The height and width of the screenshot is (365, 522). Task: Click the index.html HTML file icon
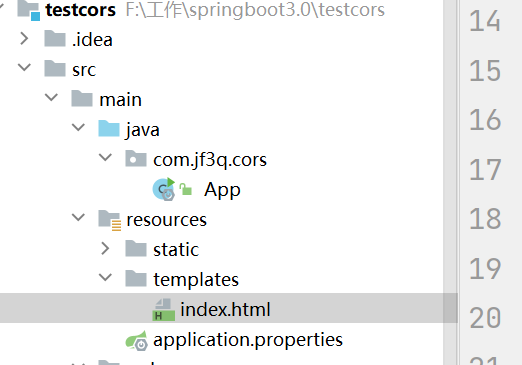[164, 310]
